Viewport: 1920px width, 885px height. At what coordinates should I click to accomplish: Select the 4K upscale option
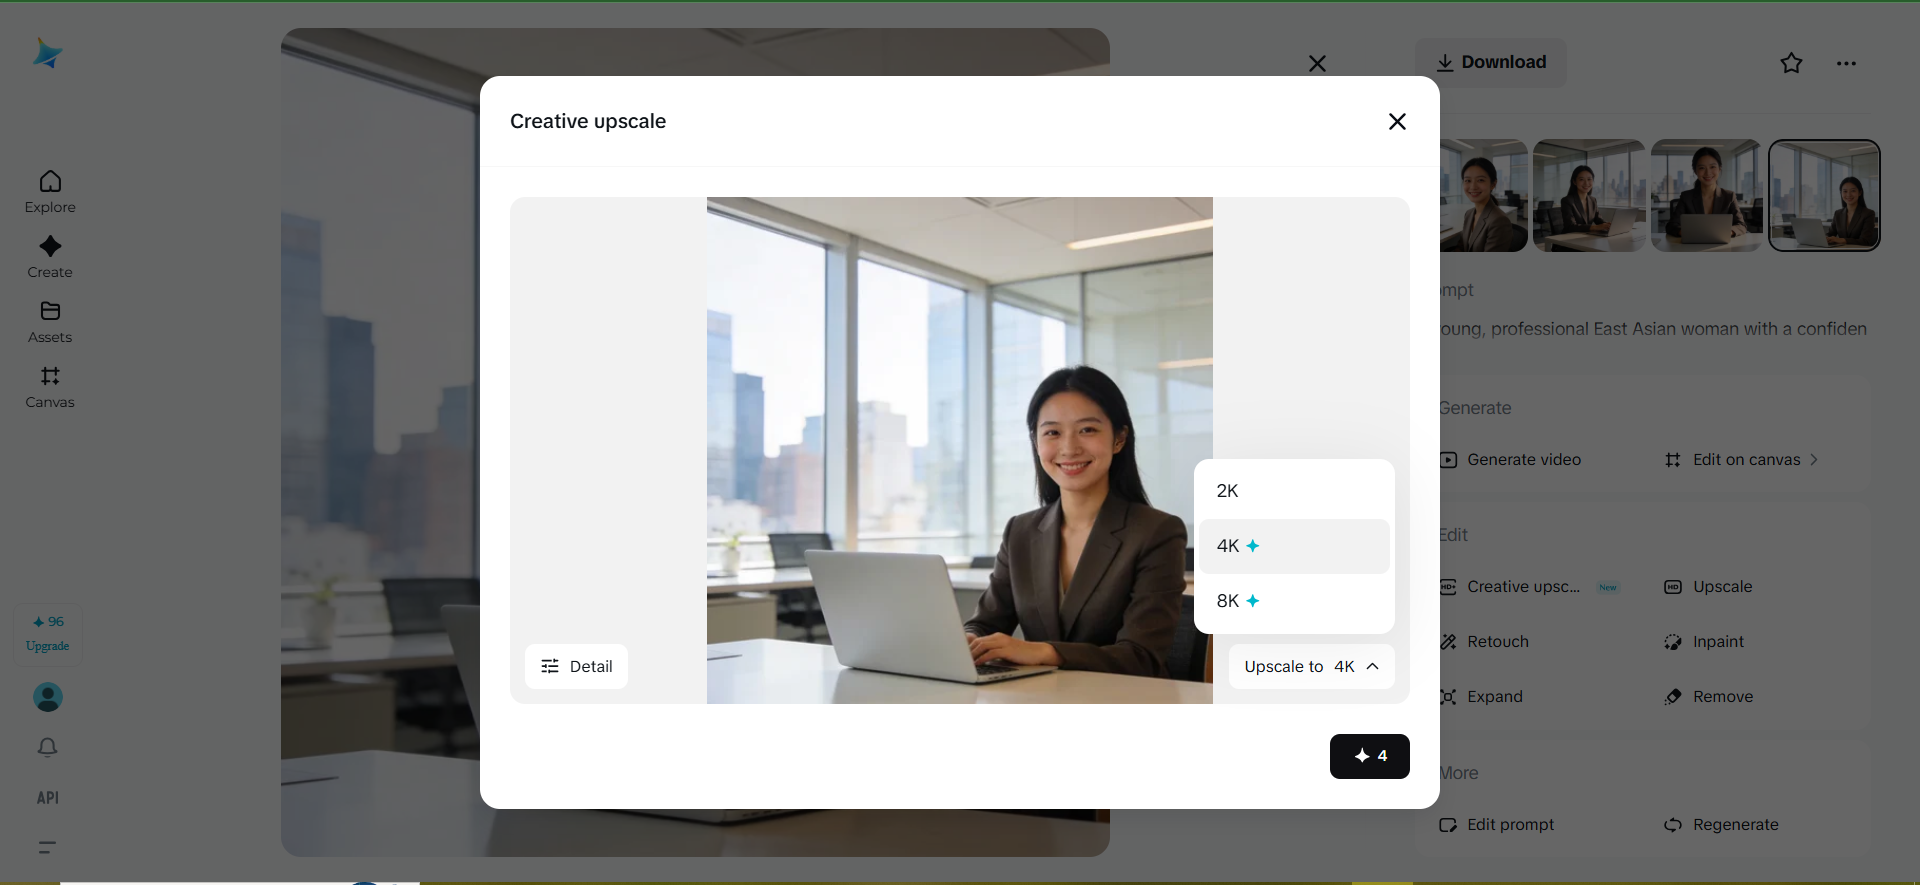pos(1294,546)
